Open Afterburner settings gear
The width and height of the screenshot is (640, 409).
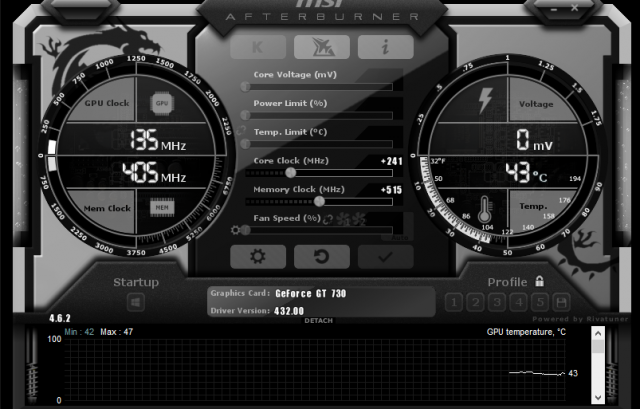point(257,256)
